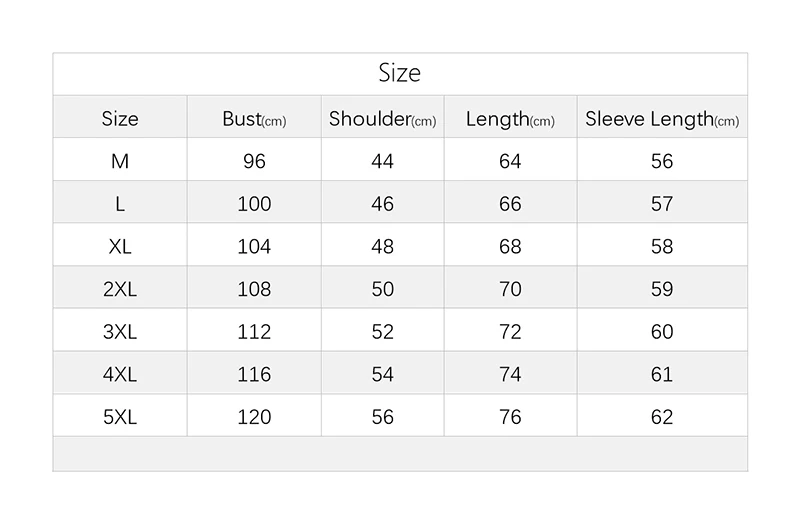The image size is (800, 523).
Task: Select the 4XL size row label
Action: (120, 374)
